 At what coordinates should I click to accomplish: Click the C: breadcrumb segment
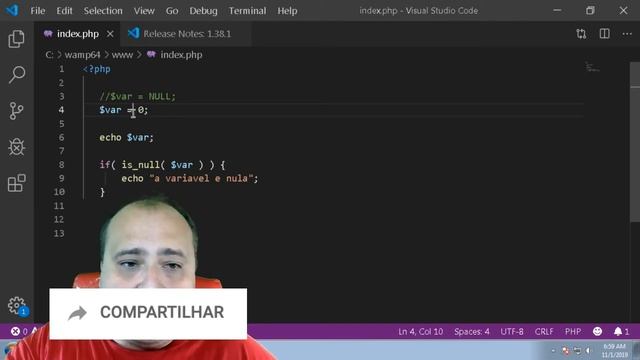[x=49, y=55]
